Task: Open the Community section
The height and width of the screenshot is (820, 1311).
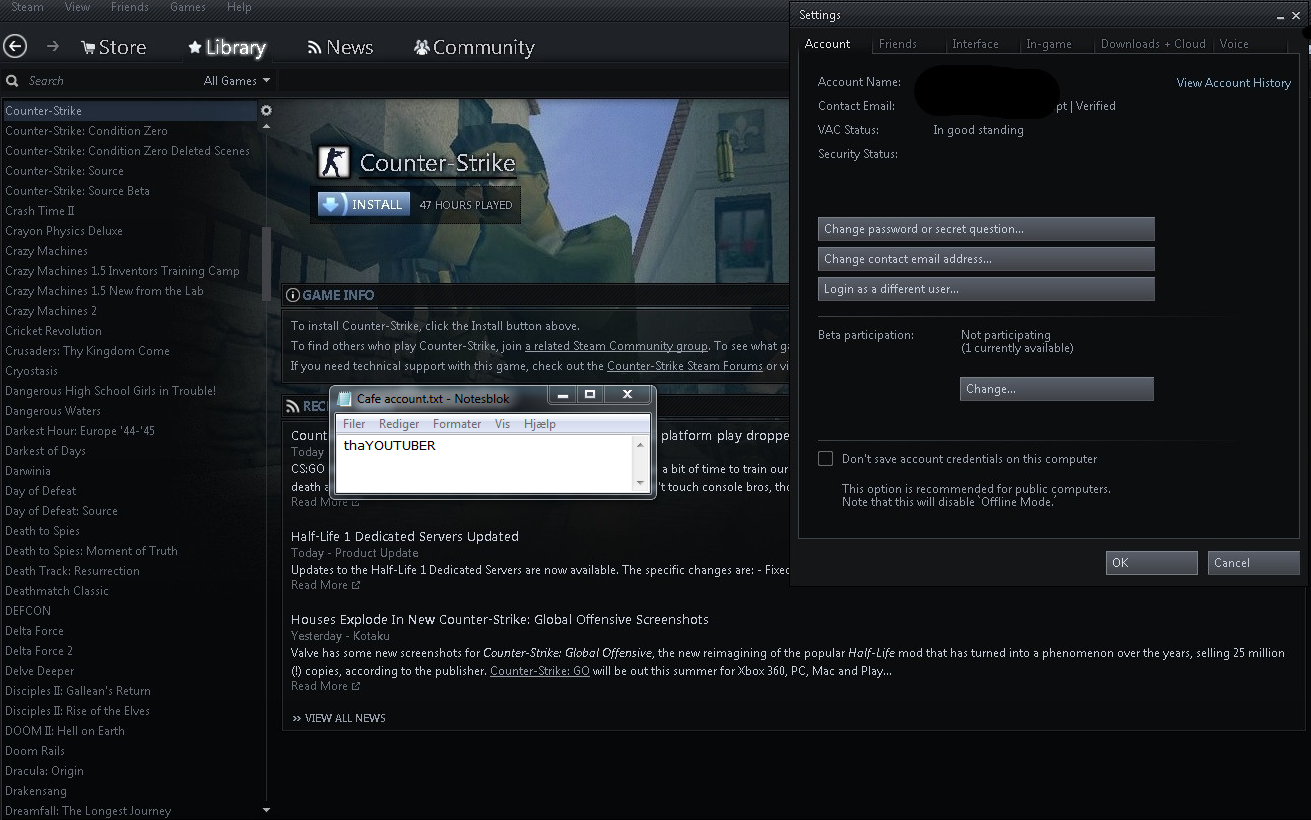Action: pyautogui.click(x=474, y=47)
